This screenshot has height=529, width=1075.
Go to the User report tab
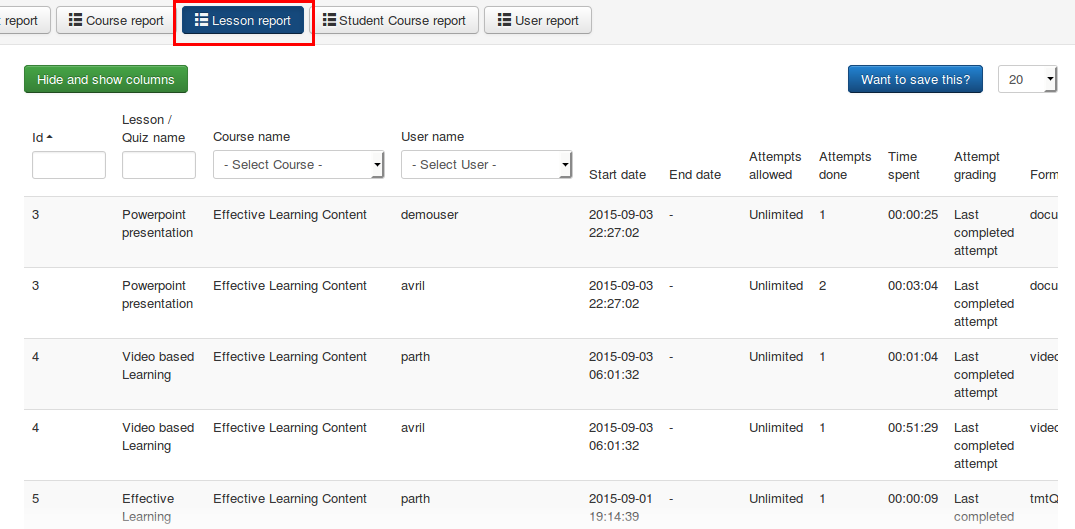pos(537,21)
